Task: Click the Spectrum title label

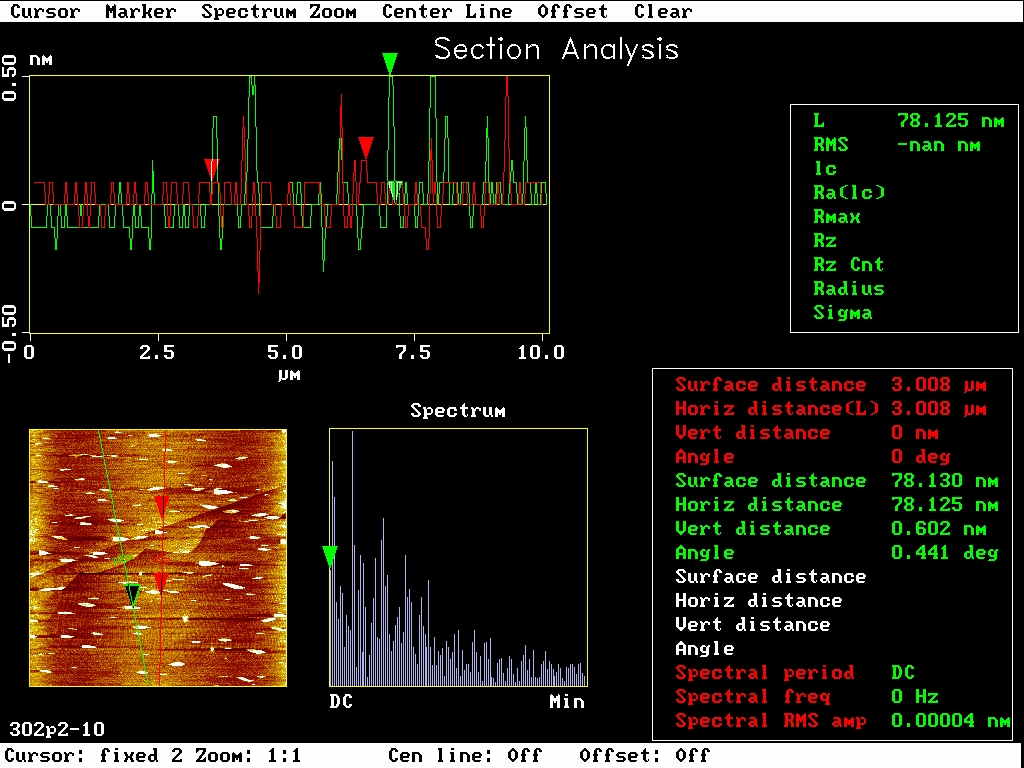Action: coord(458,411)
